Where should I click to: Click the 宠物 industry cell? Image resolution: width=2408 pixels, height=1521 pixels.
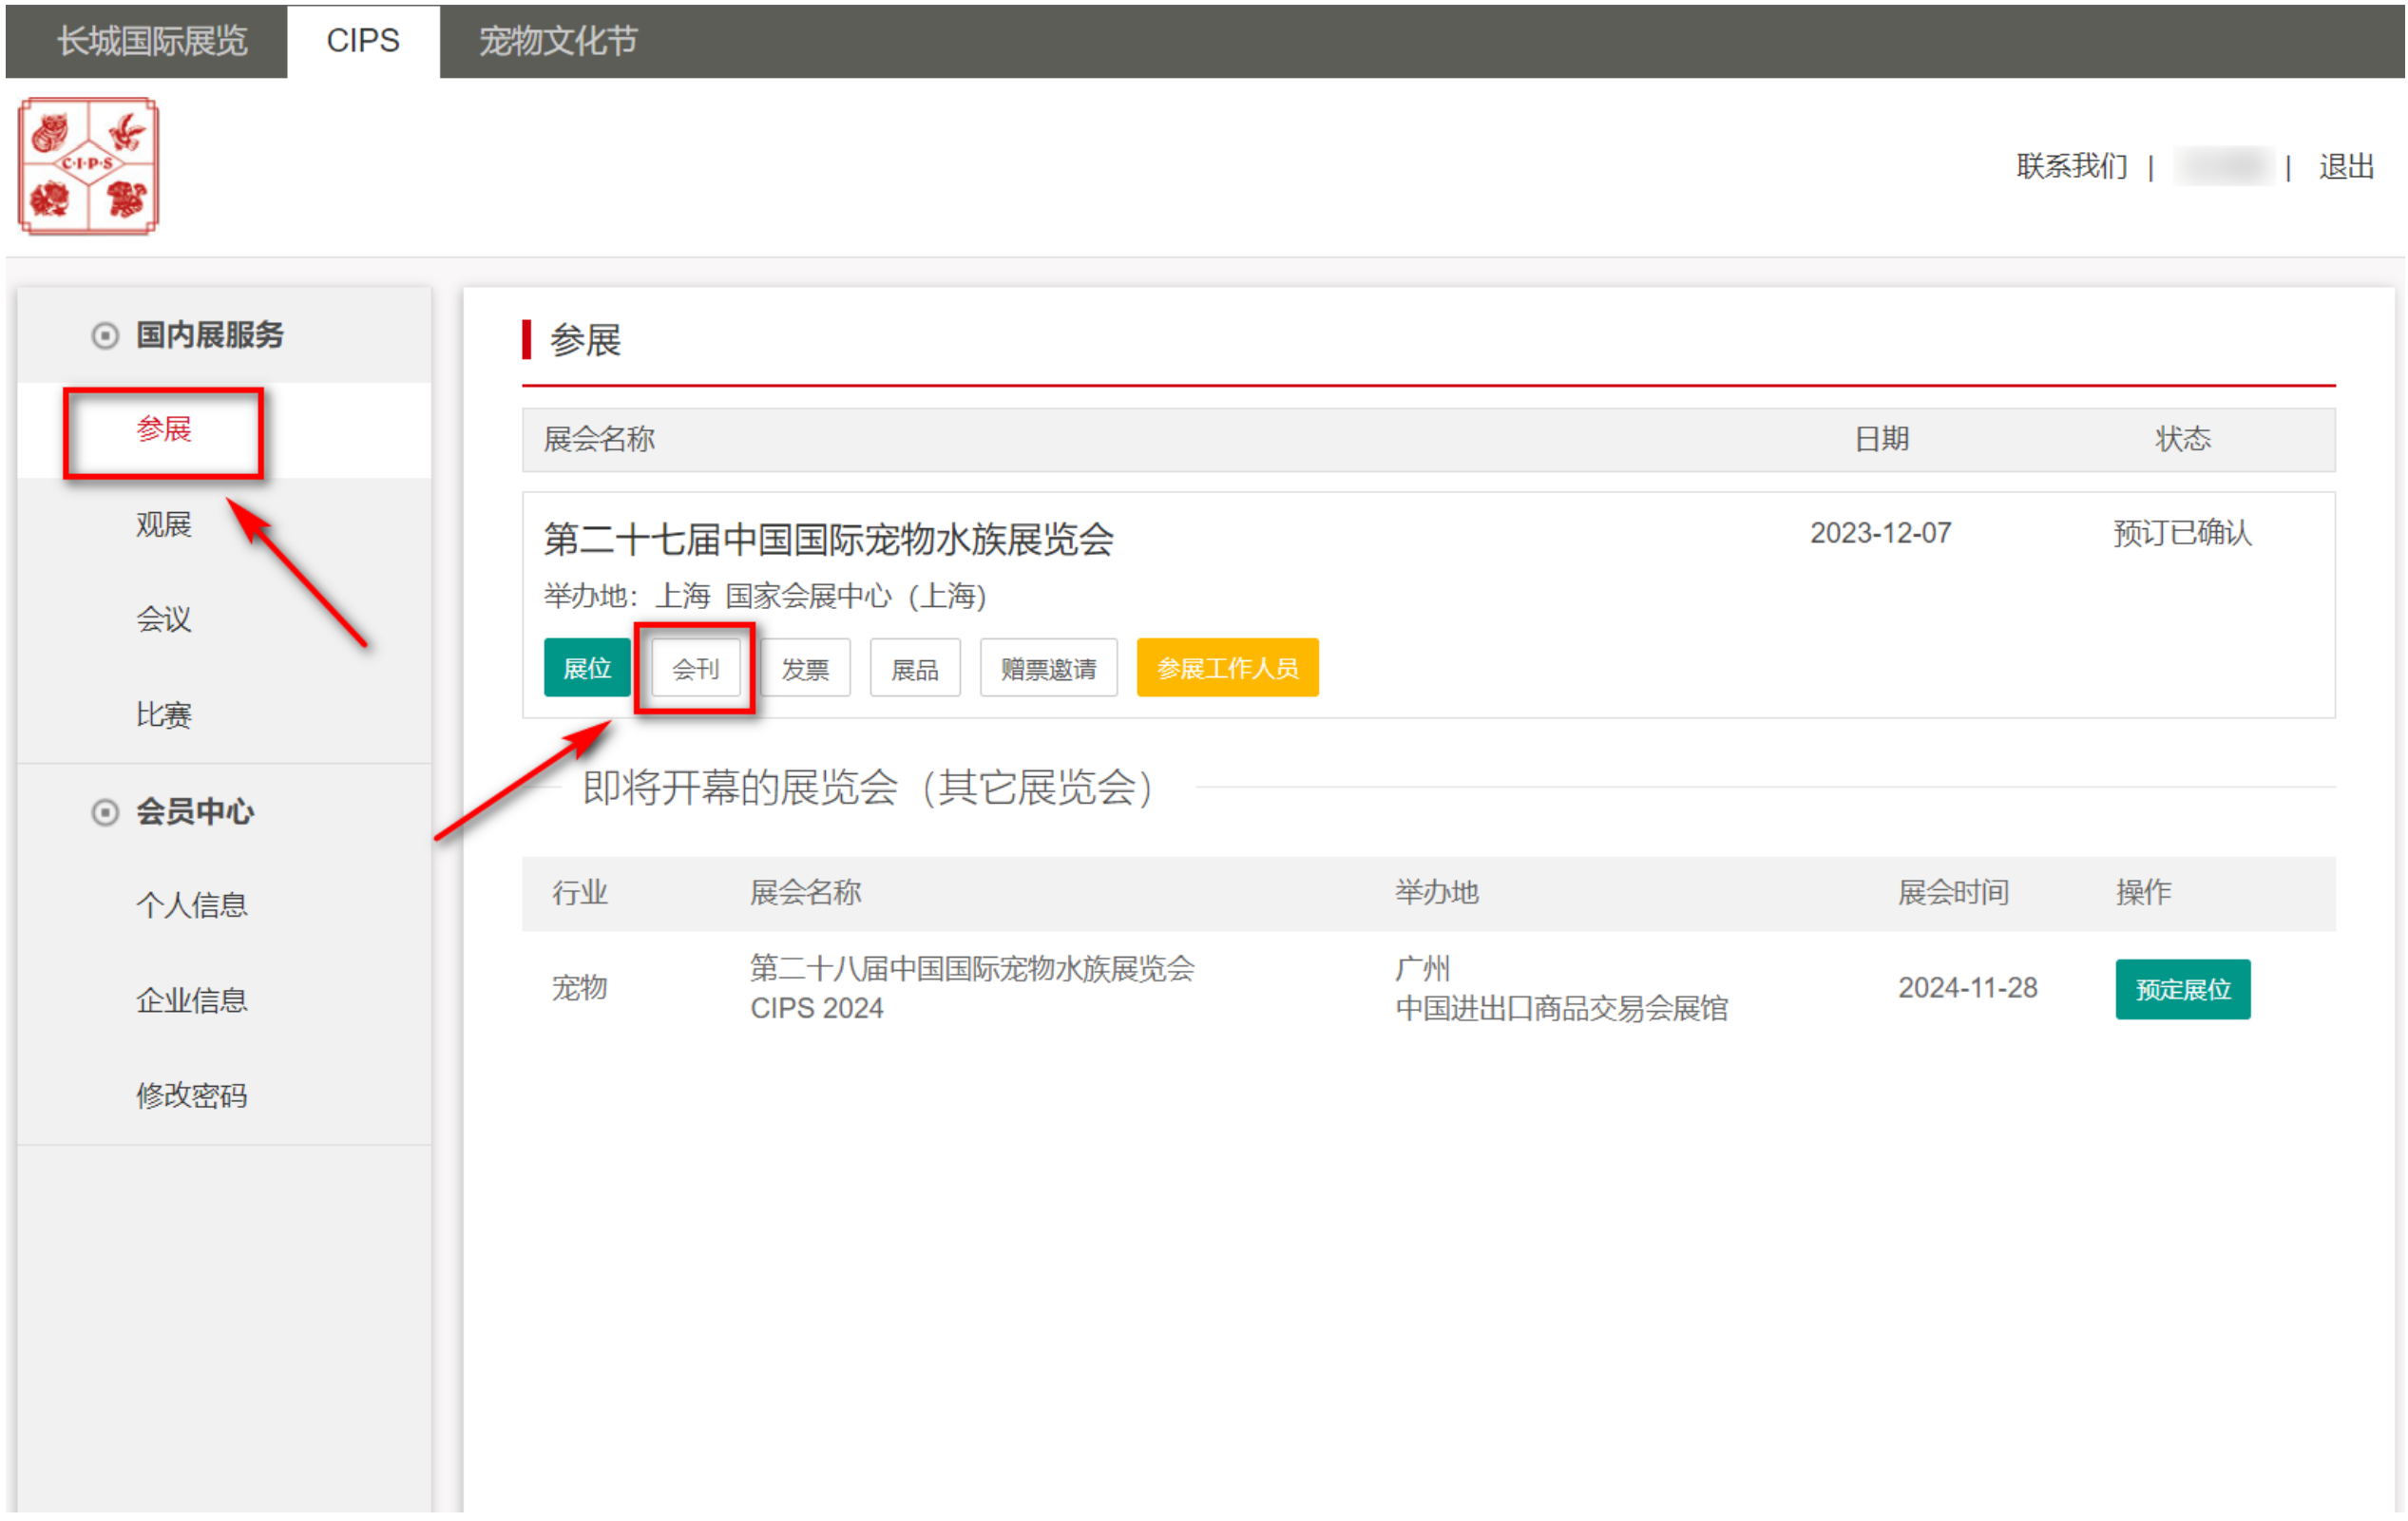click(580, 988)
